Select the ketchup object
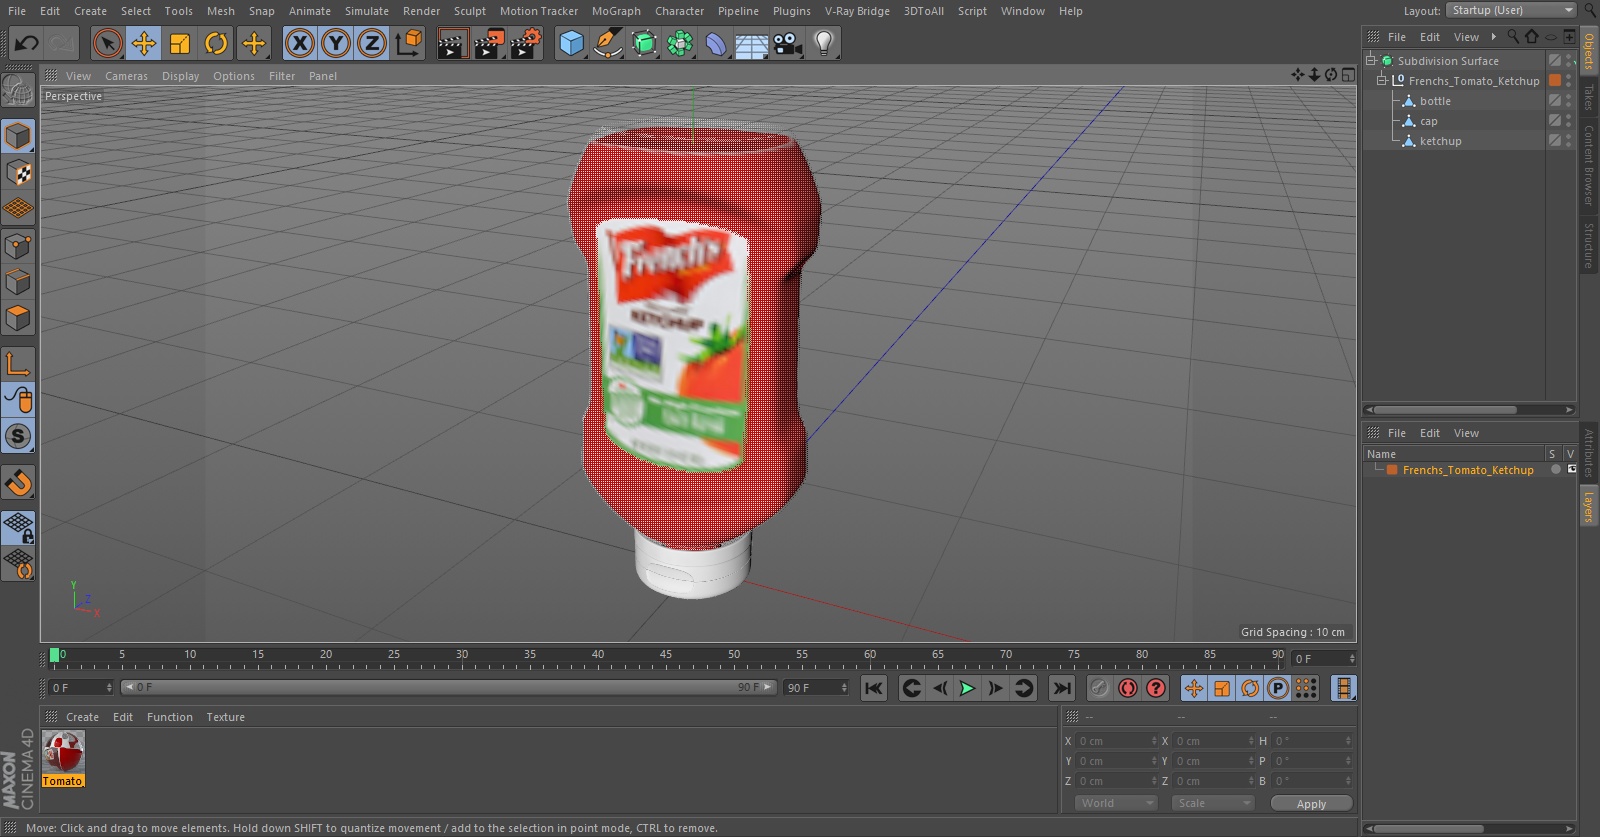 pos(1440,141)
